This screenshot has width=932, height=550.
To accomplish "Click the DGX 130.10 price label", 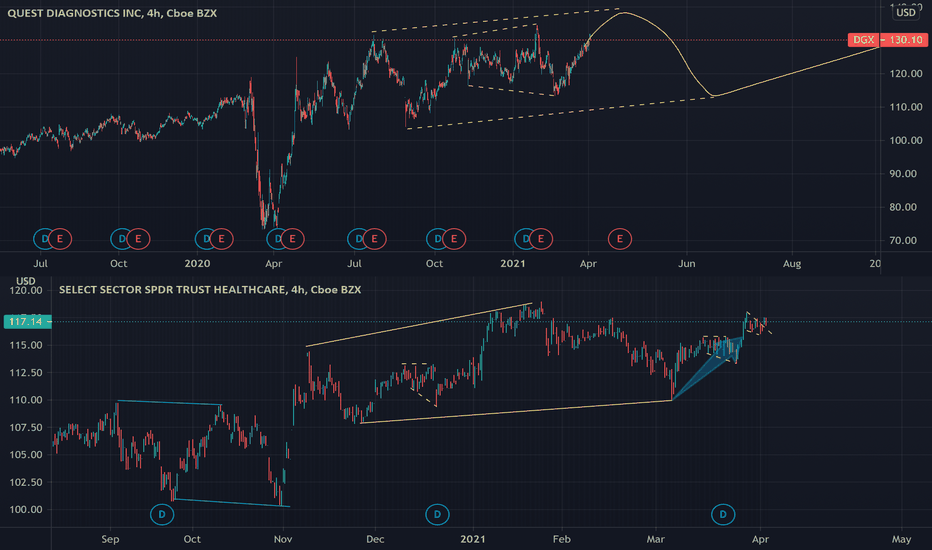I will pos(887,40).
